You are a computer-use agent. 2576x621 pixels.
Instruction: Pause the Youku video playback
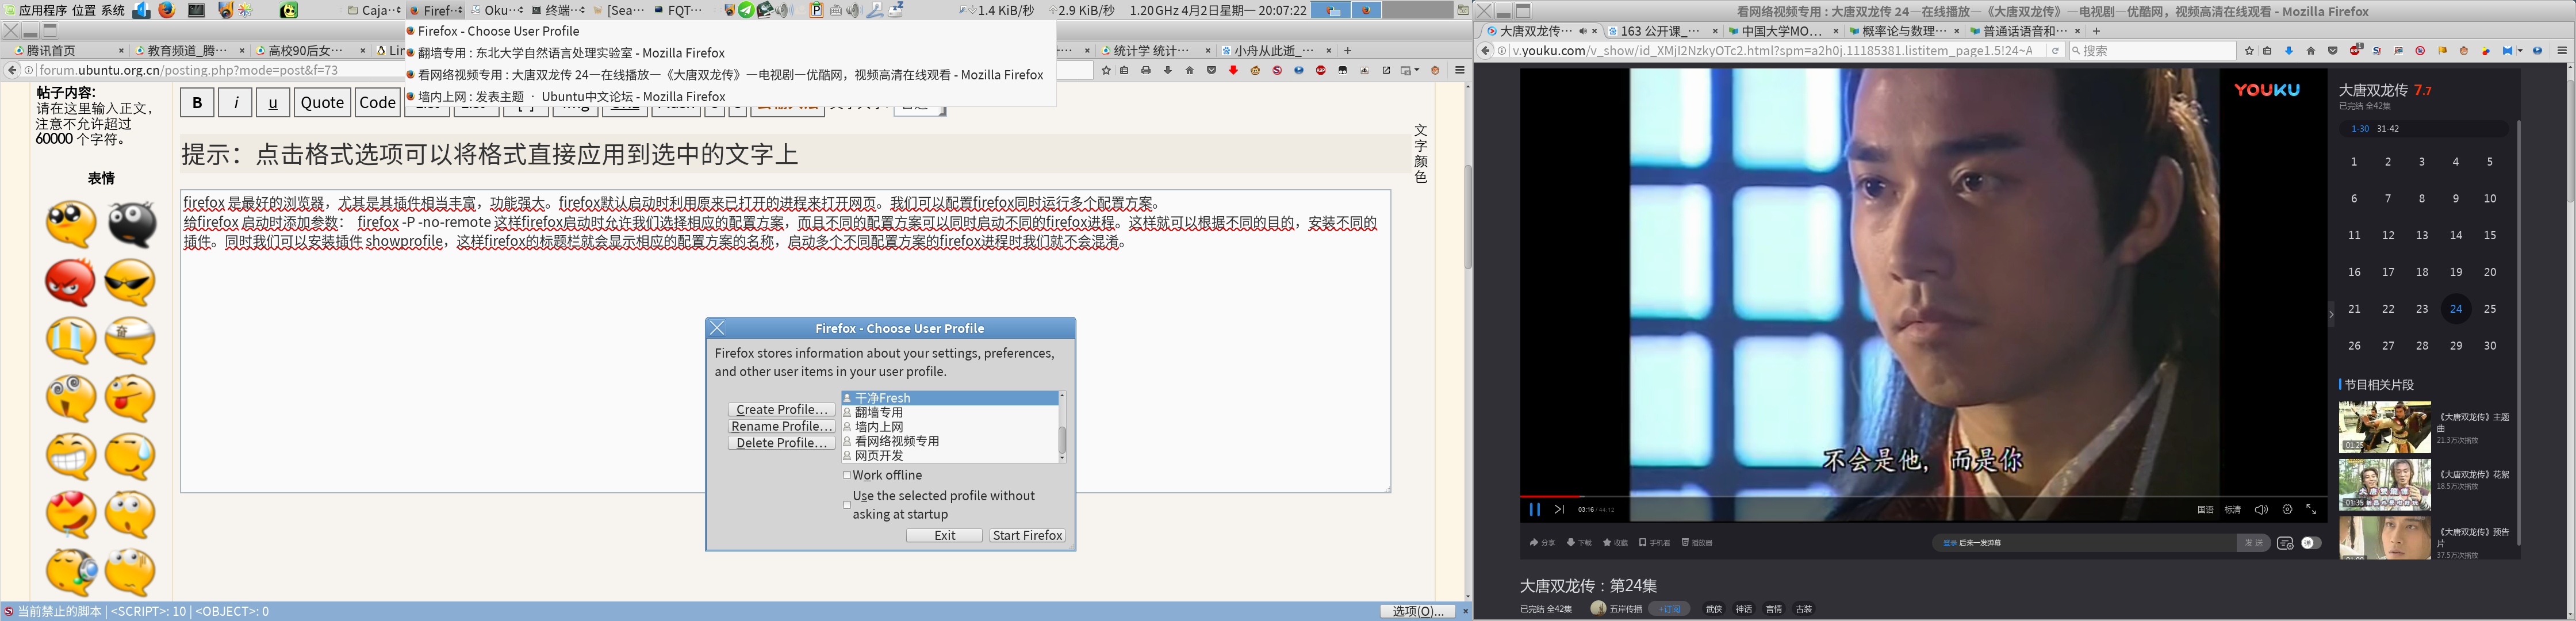[1534, 509]
